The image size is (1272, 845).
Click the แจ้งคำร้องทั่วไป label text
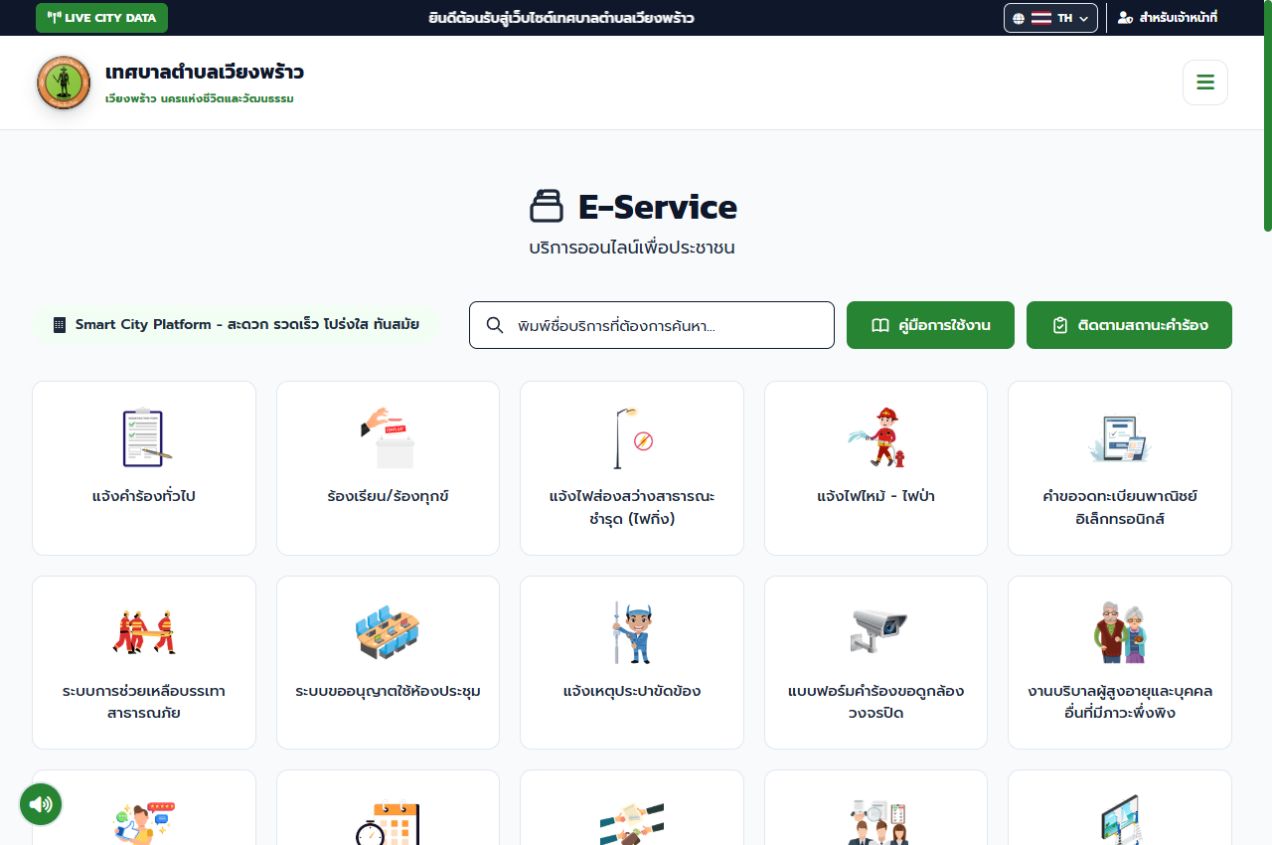click(144, 495)
